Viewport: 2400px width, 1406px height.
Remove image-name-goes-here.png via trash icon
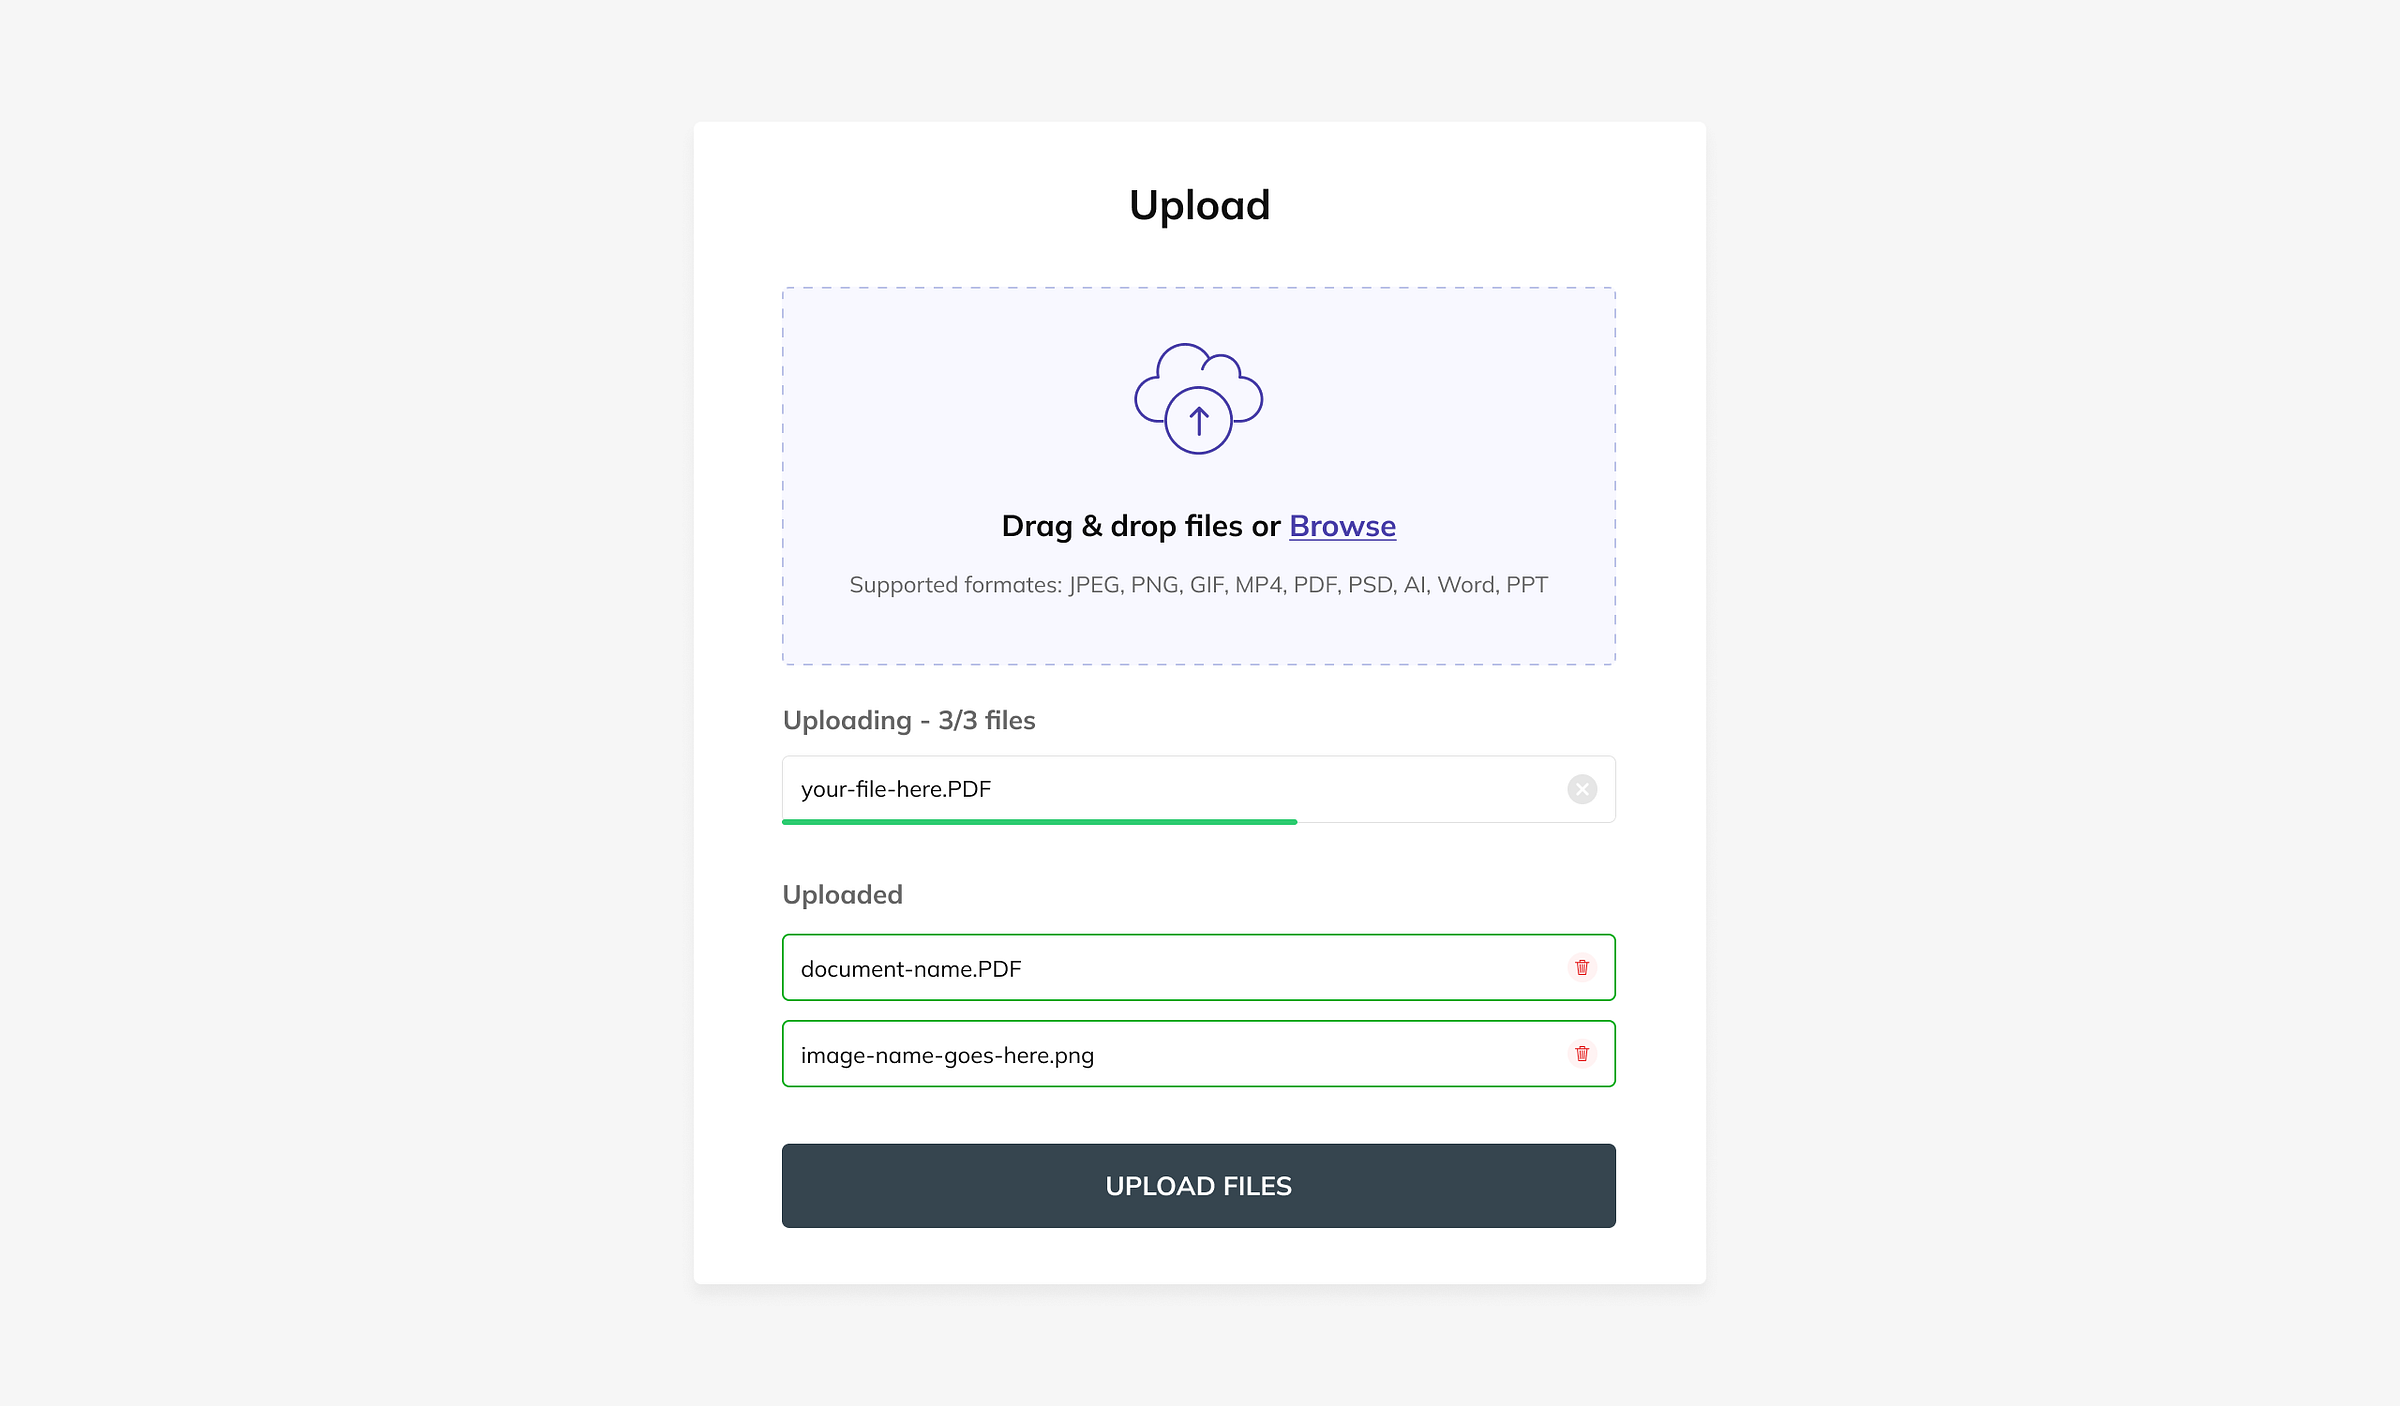point(1581,1053)
